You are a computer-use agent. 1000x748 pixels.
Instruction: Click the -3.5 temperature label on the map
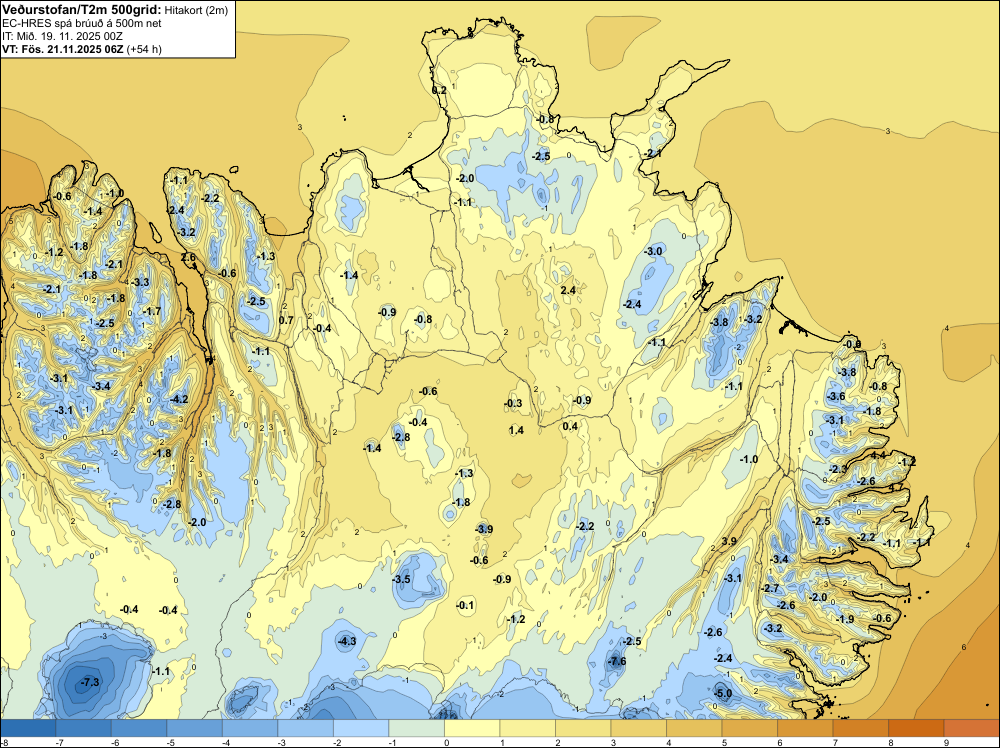click(x=401, y=580)
